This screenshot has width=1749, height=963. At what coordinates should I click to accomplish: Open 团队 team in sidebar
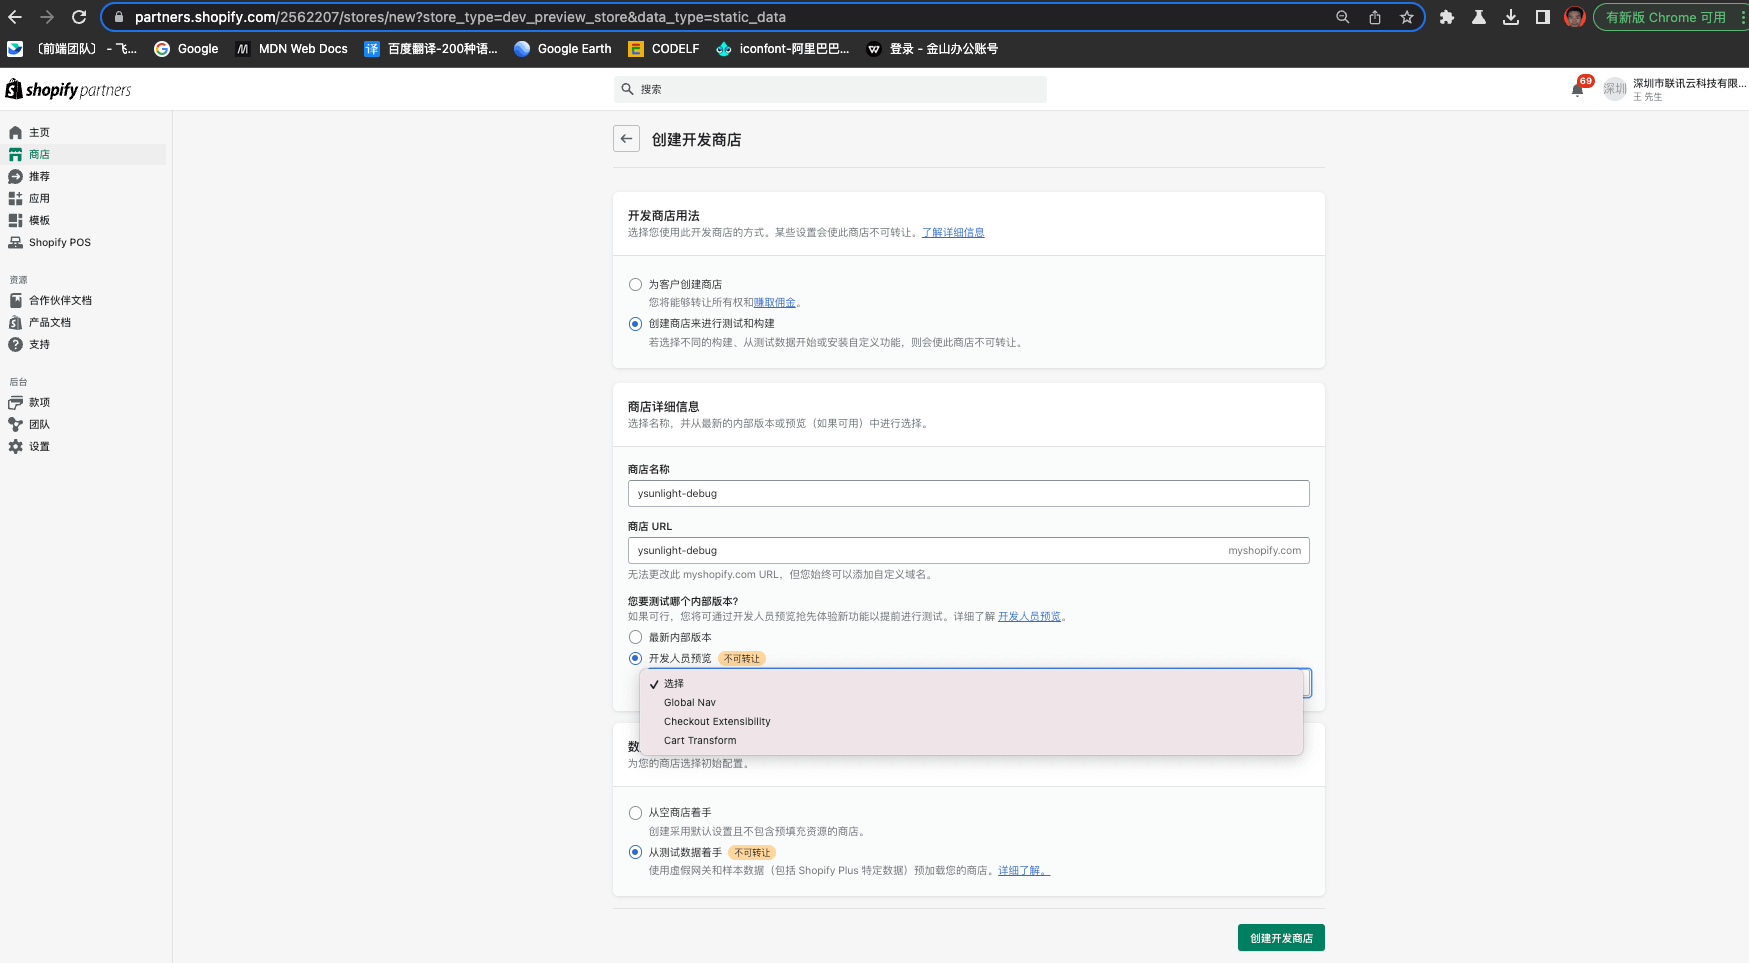click(38, 425)
